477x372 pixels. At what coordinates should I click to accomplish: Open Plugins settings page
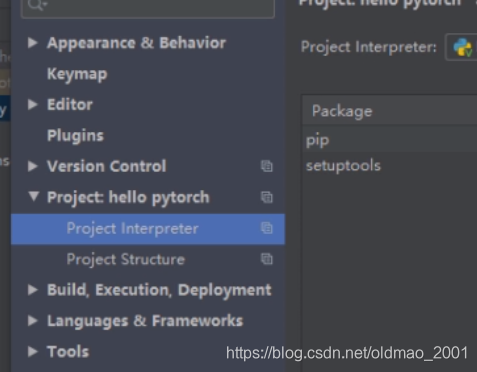pos(75,136)
